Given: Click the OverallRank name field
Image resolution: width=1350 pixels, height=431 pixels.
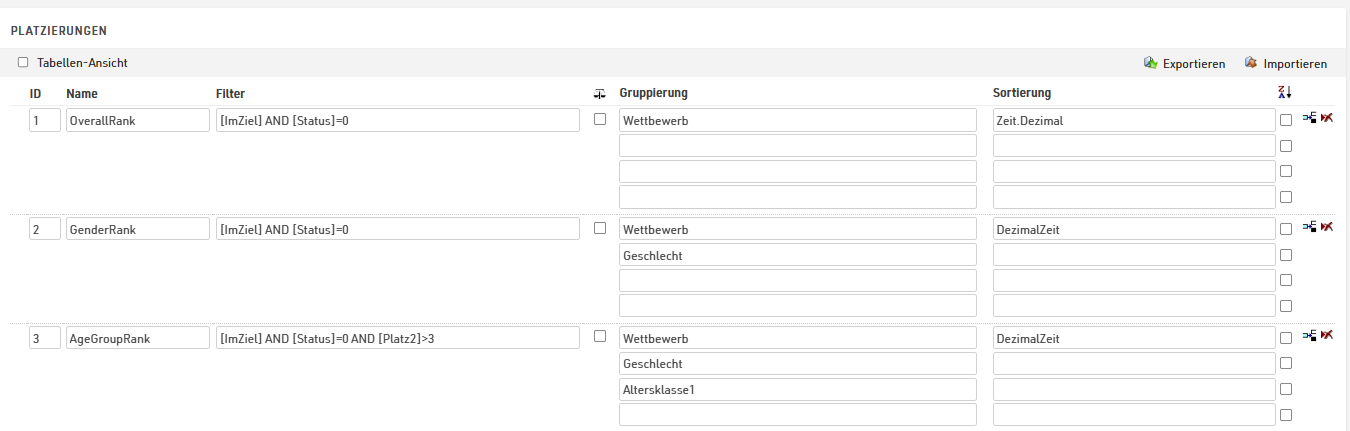Looking at the screenshot, I should tap(136, 120).
